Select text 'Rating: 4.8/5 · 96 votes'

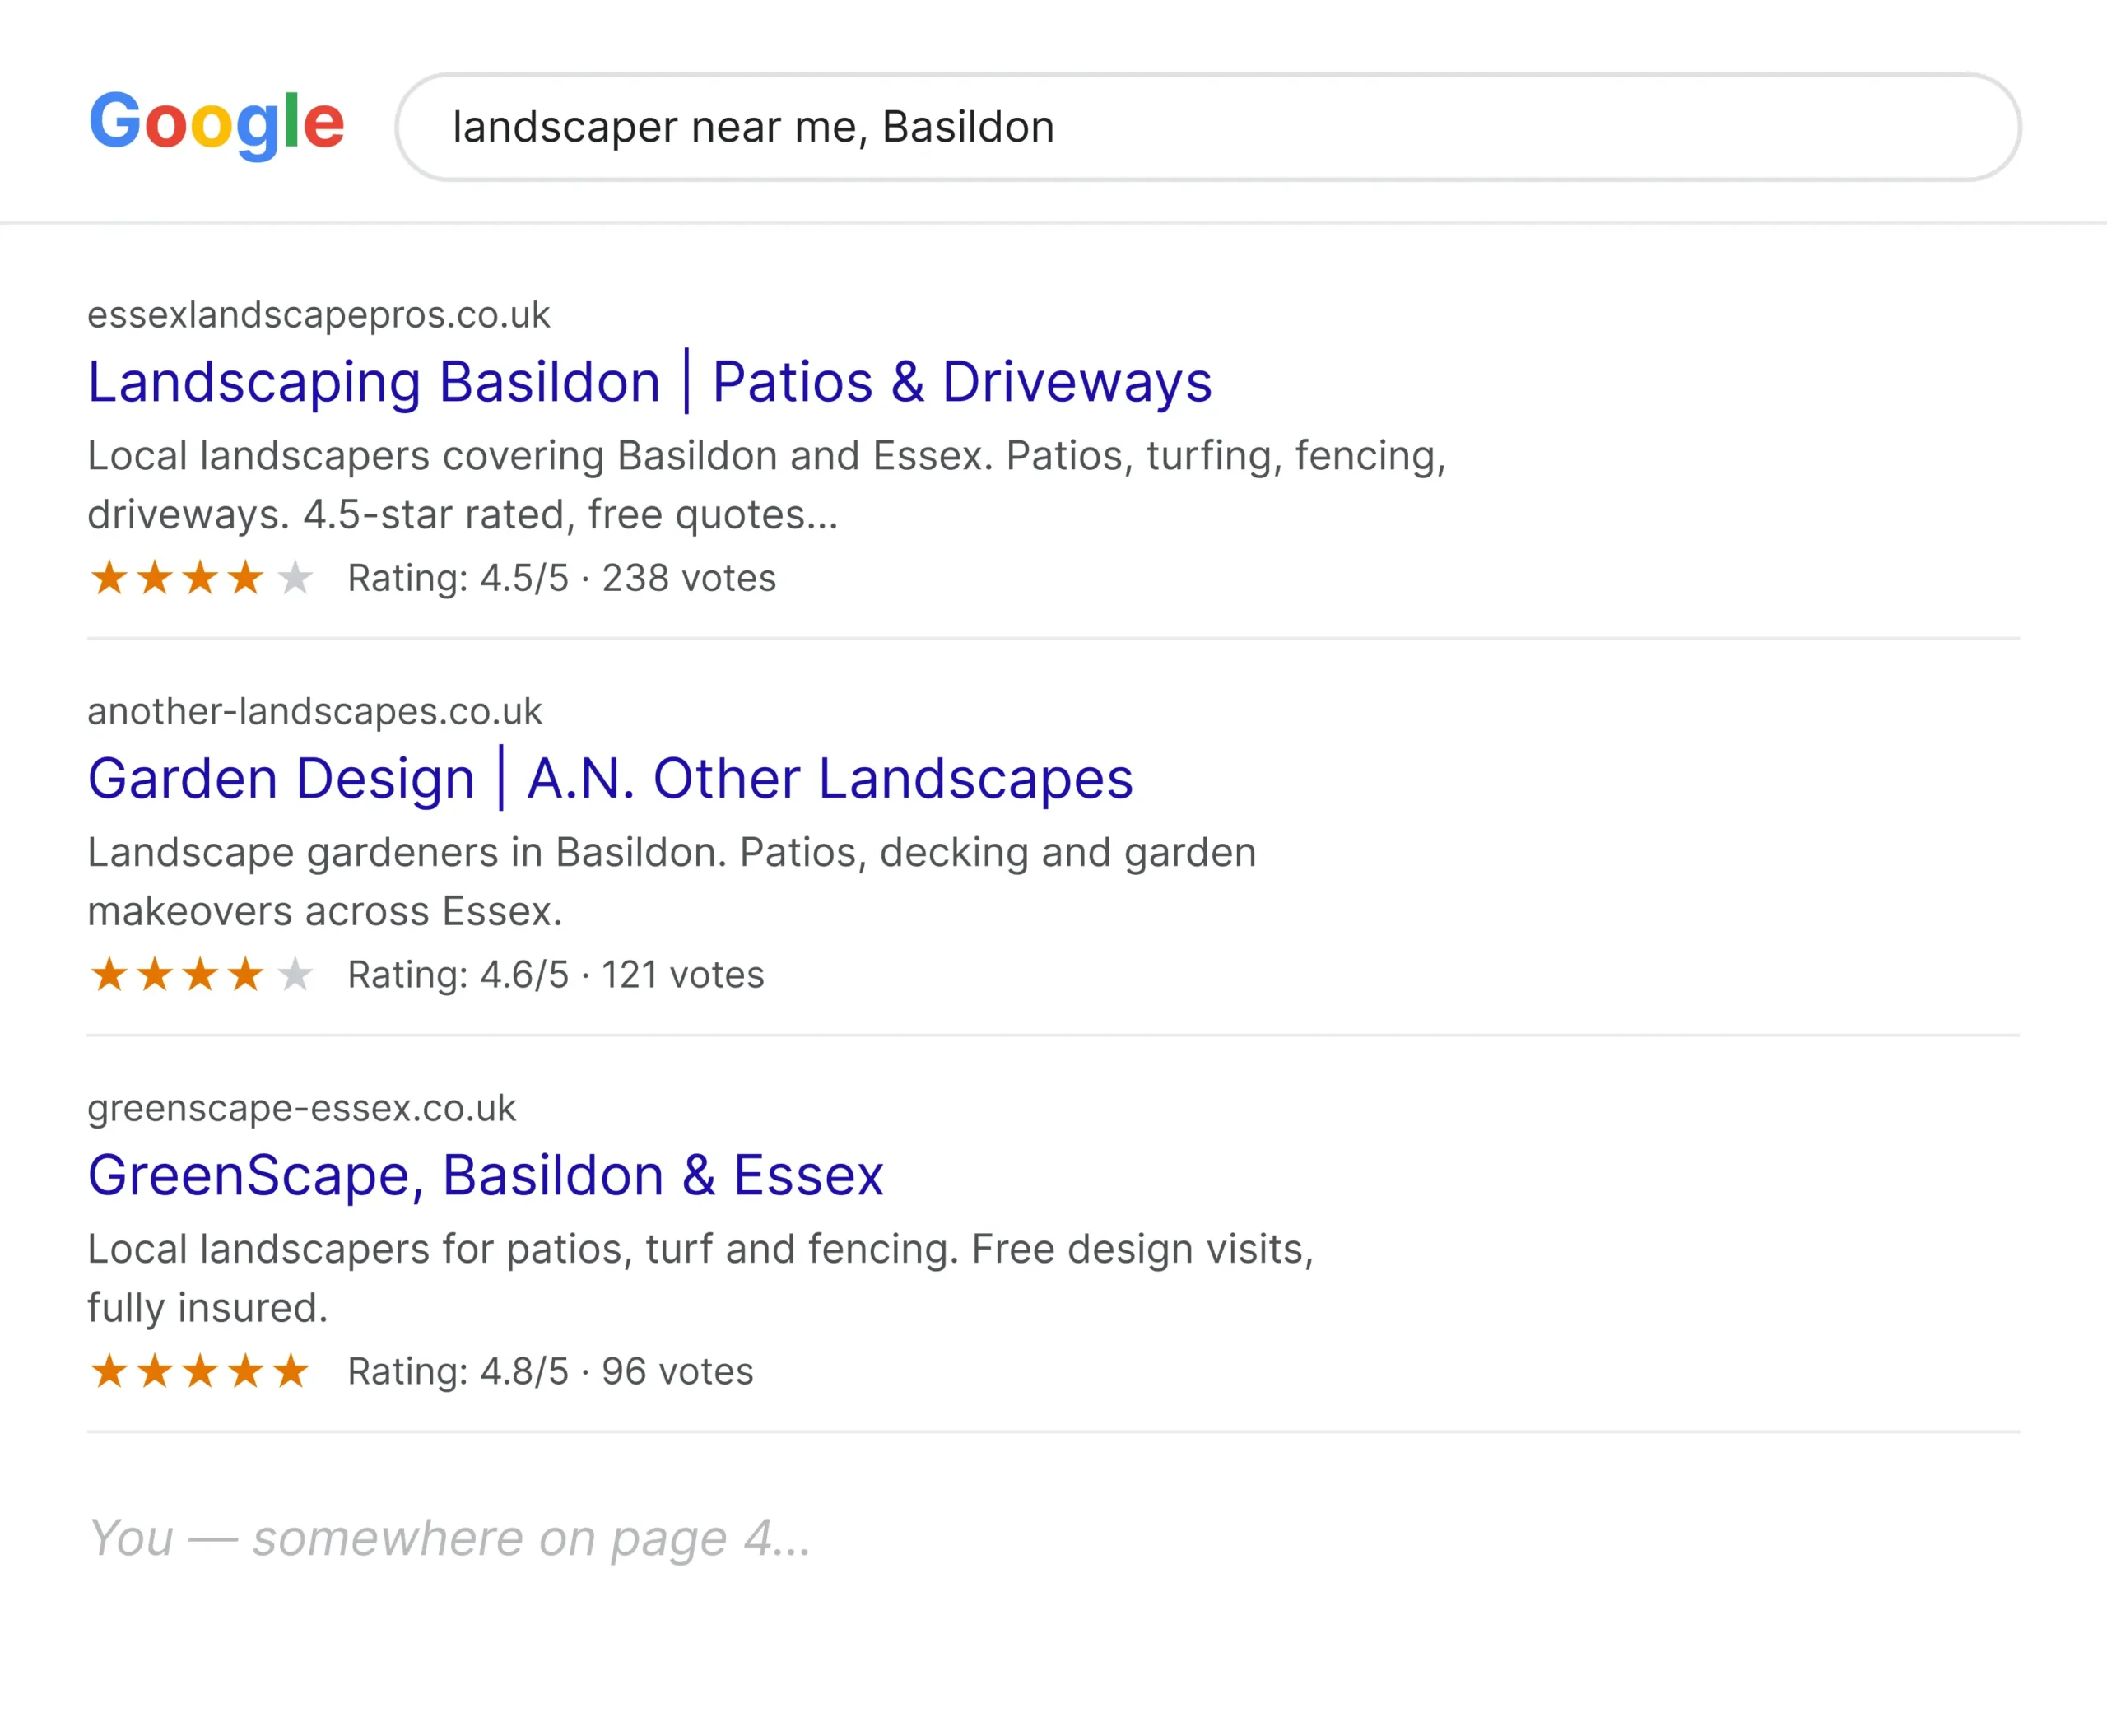pyautogui.click(x=551, y=1372)
